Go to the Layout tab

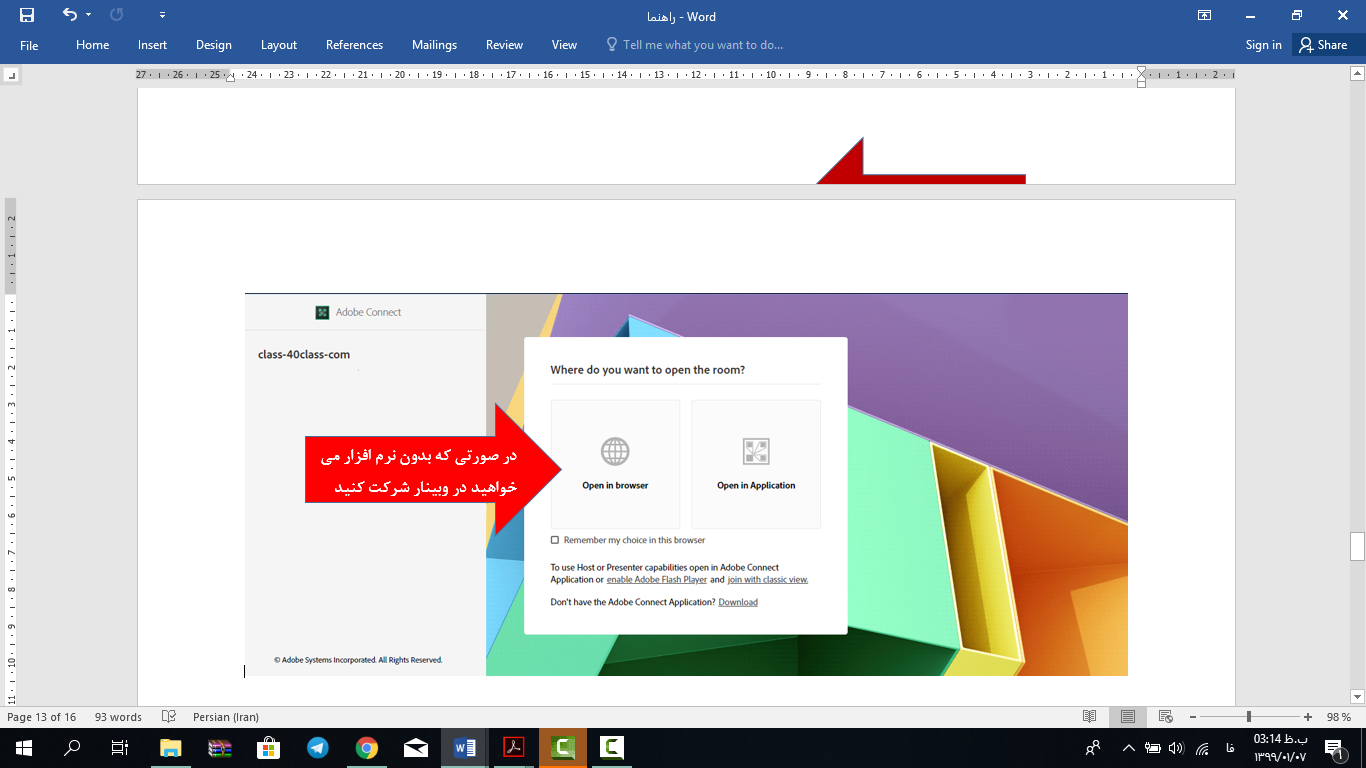[279, 45]
